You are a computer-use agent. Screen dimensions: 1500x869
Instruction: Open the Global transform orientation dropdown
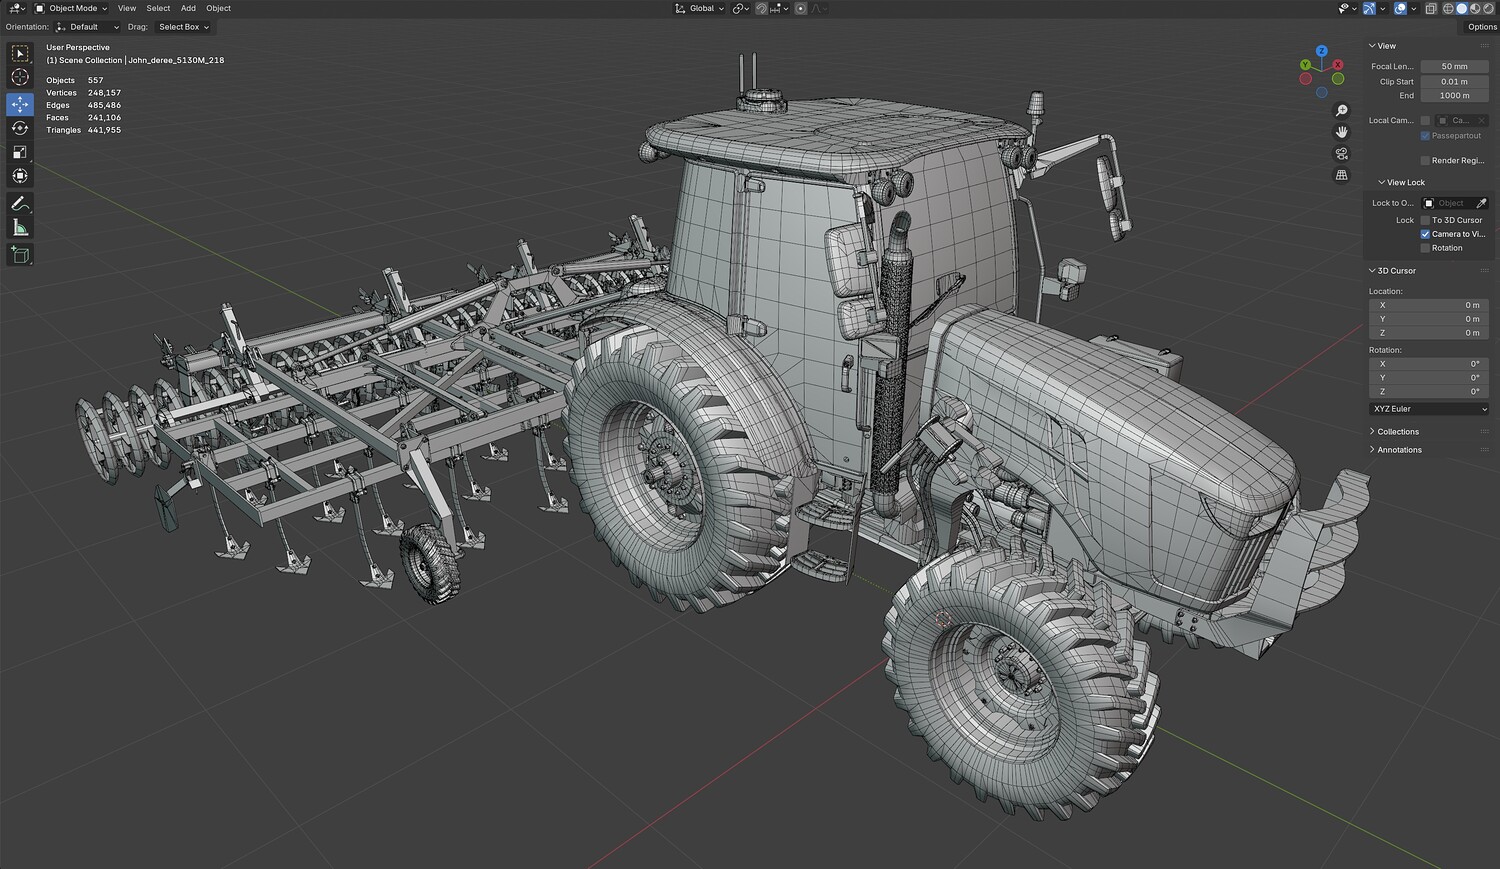point(700,8)
